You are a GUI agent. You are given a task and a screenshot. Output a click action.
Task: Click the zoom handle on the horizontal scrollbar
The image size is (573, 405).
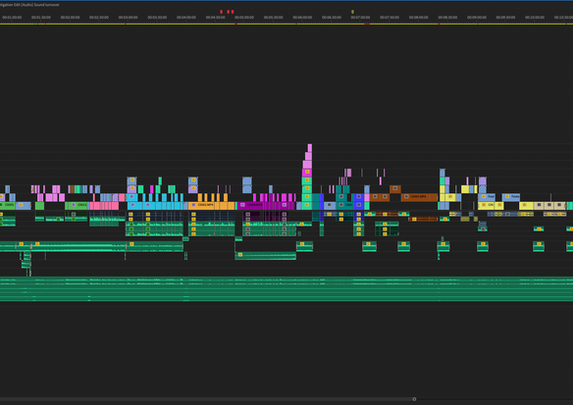414,399
